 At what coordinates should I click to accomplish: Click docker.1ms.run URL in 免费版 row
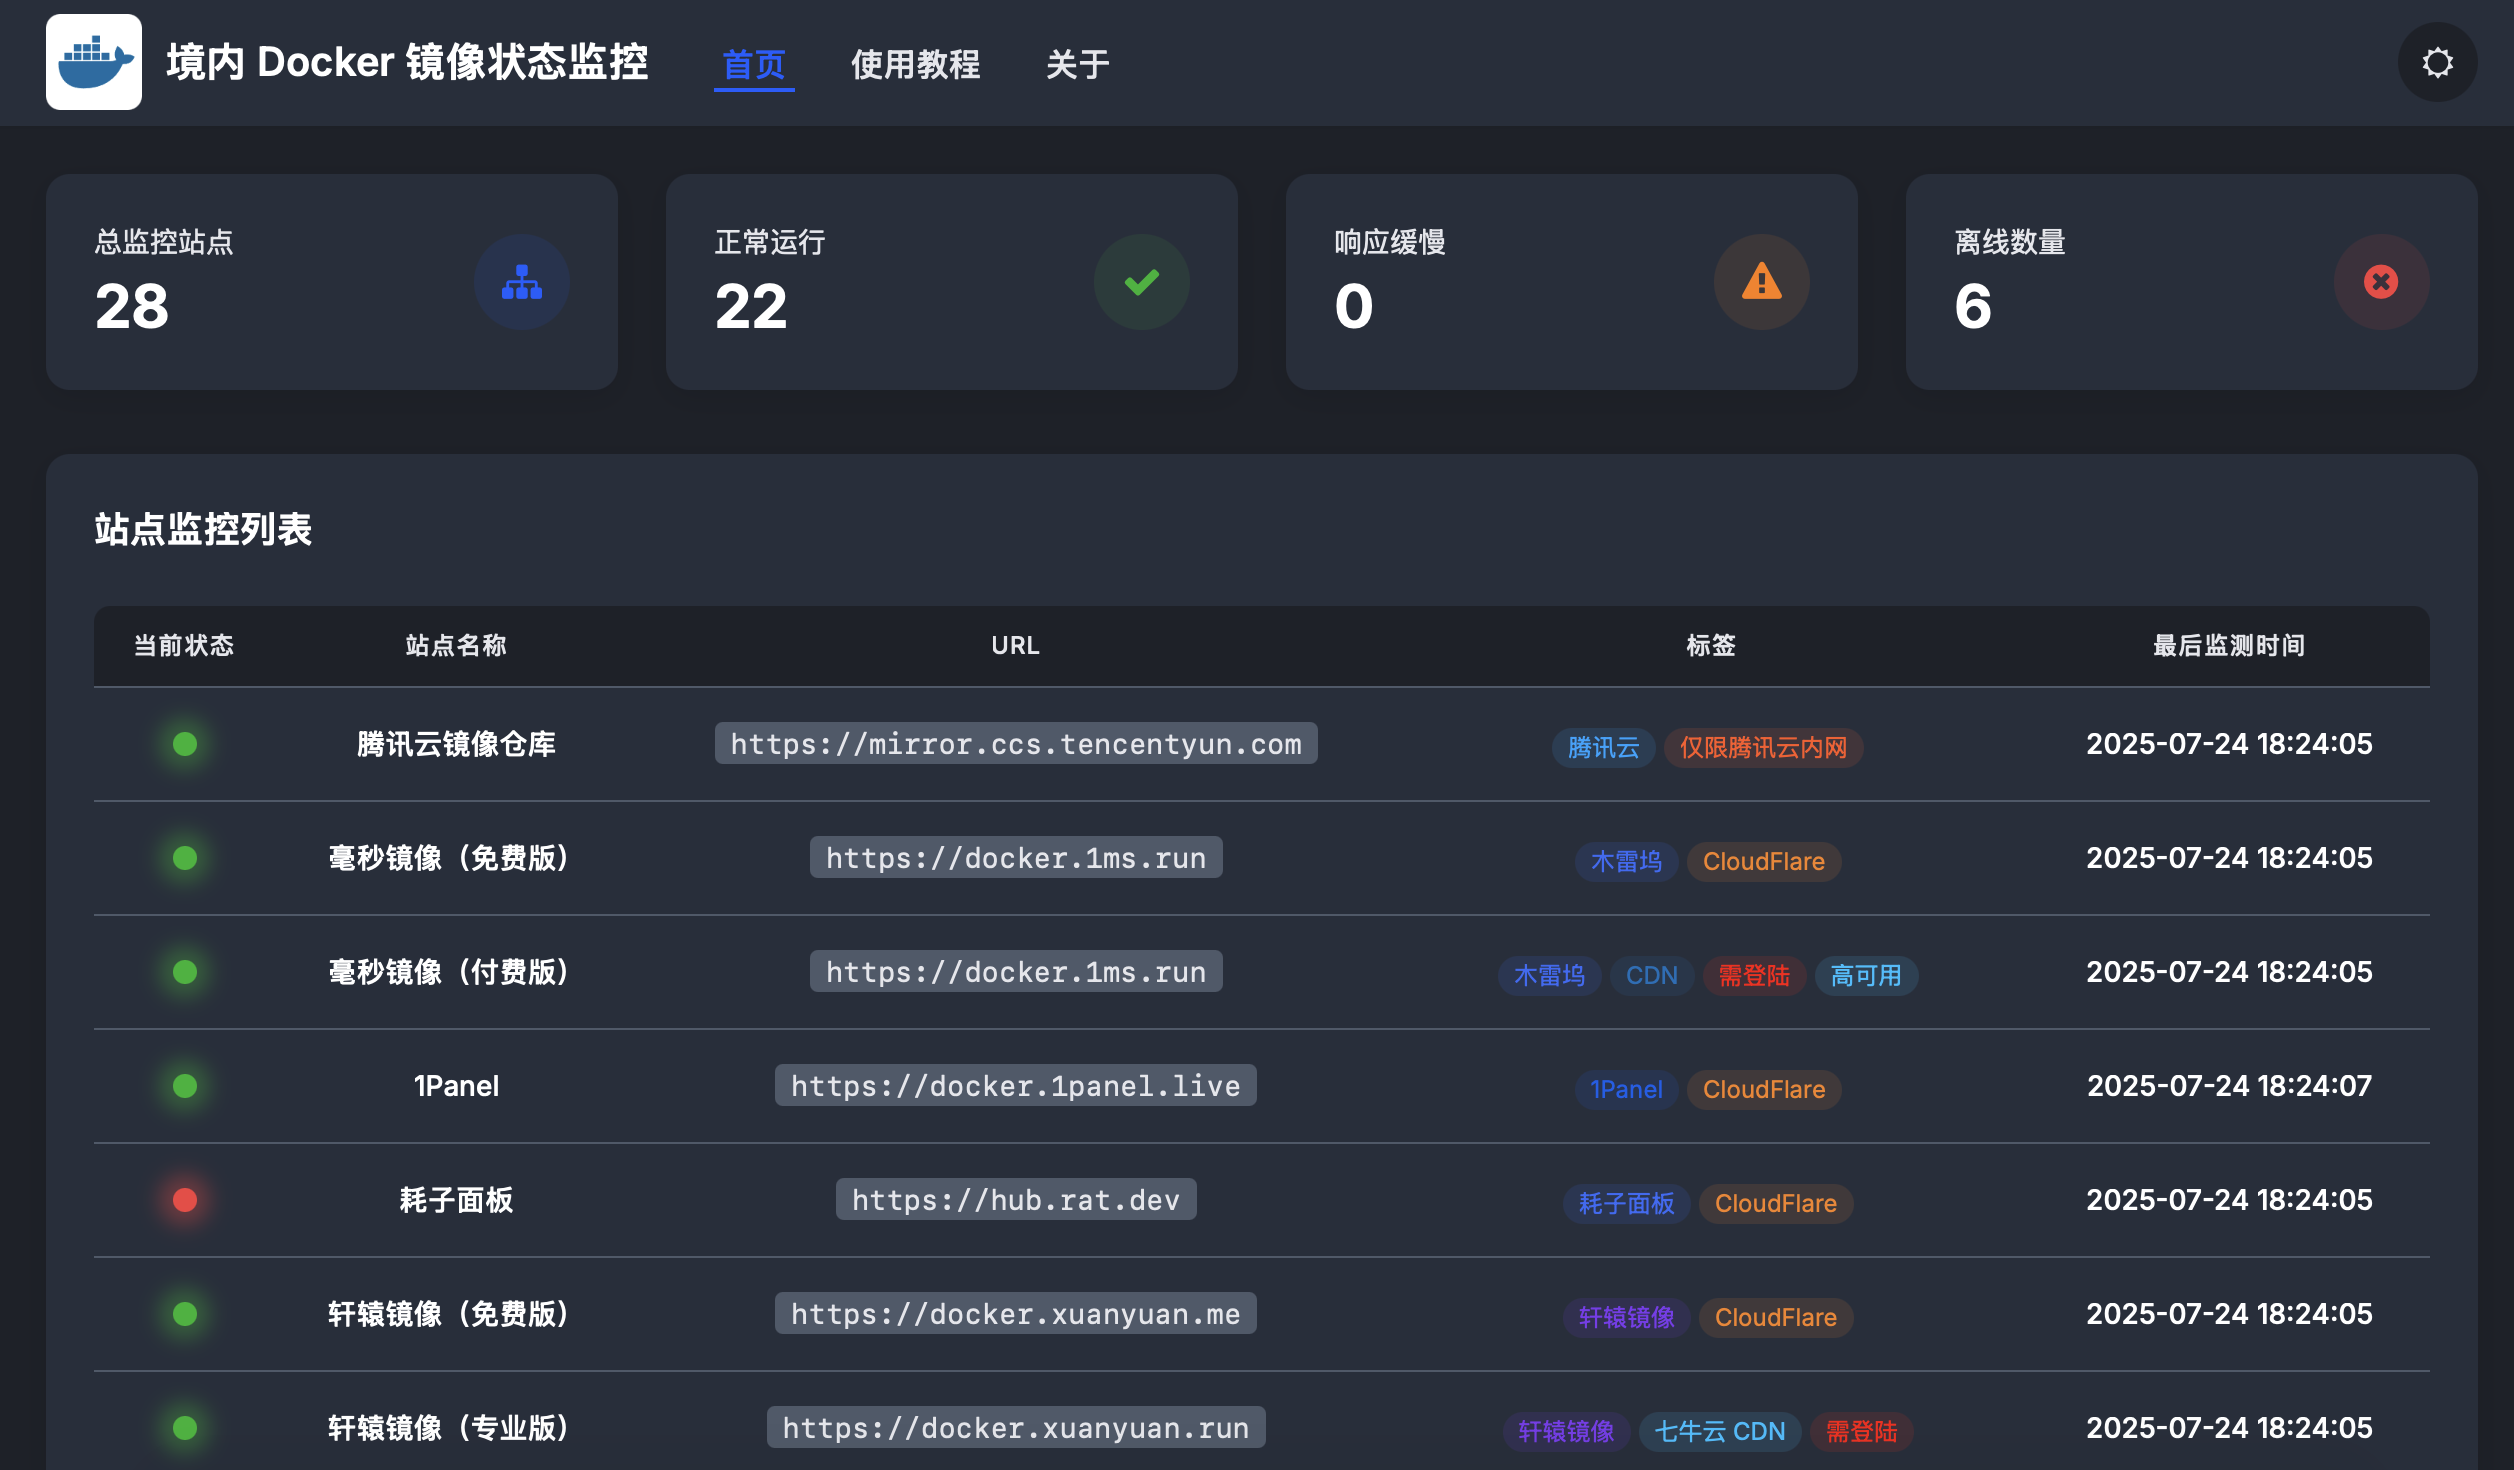1016,858
